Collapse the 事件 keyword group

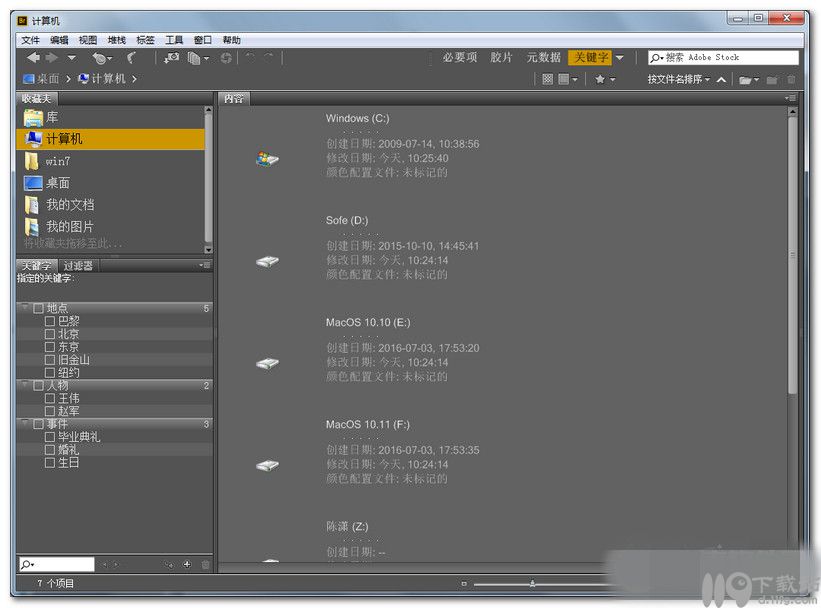tap(25, 424)
